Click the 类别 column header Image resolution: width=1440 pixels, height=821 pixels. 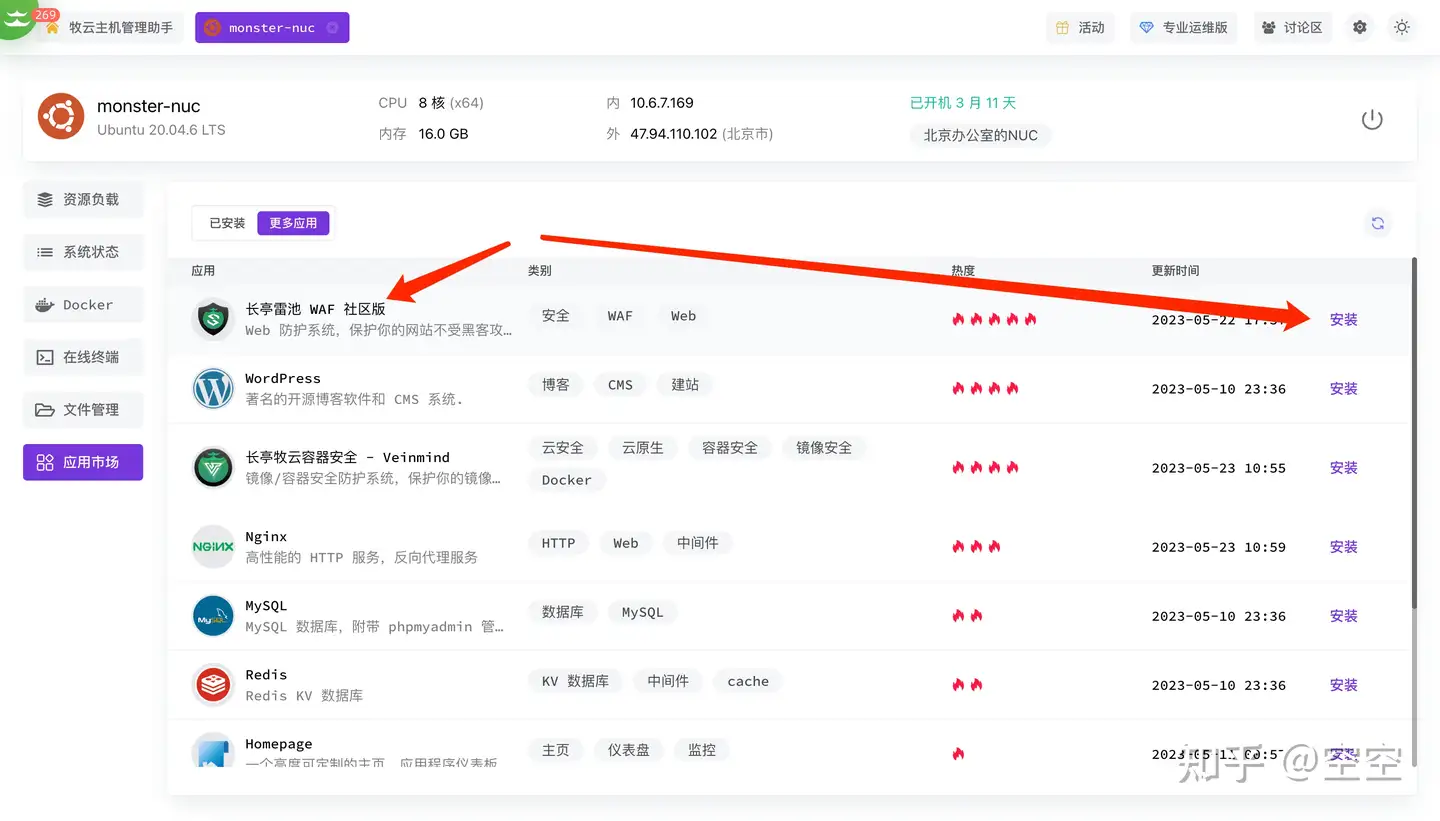tap(540, 271)
